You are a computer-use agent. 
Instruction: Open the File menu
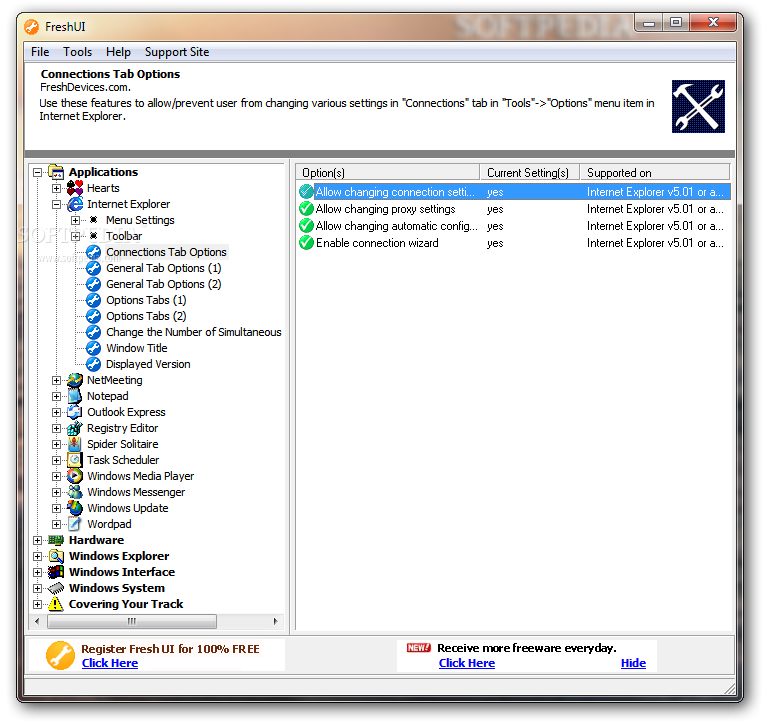point(40,52)
